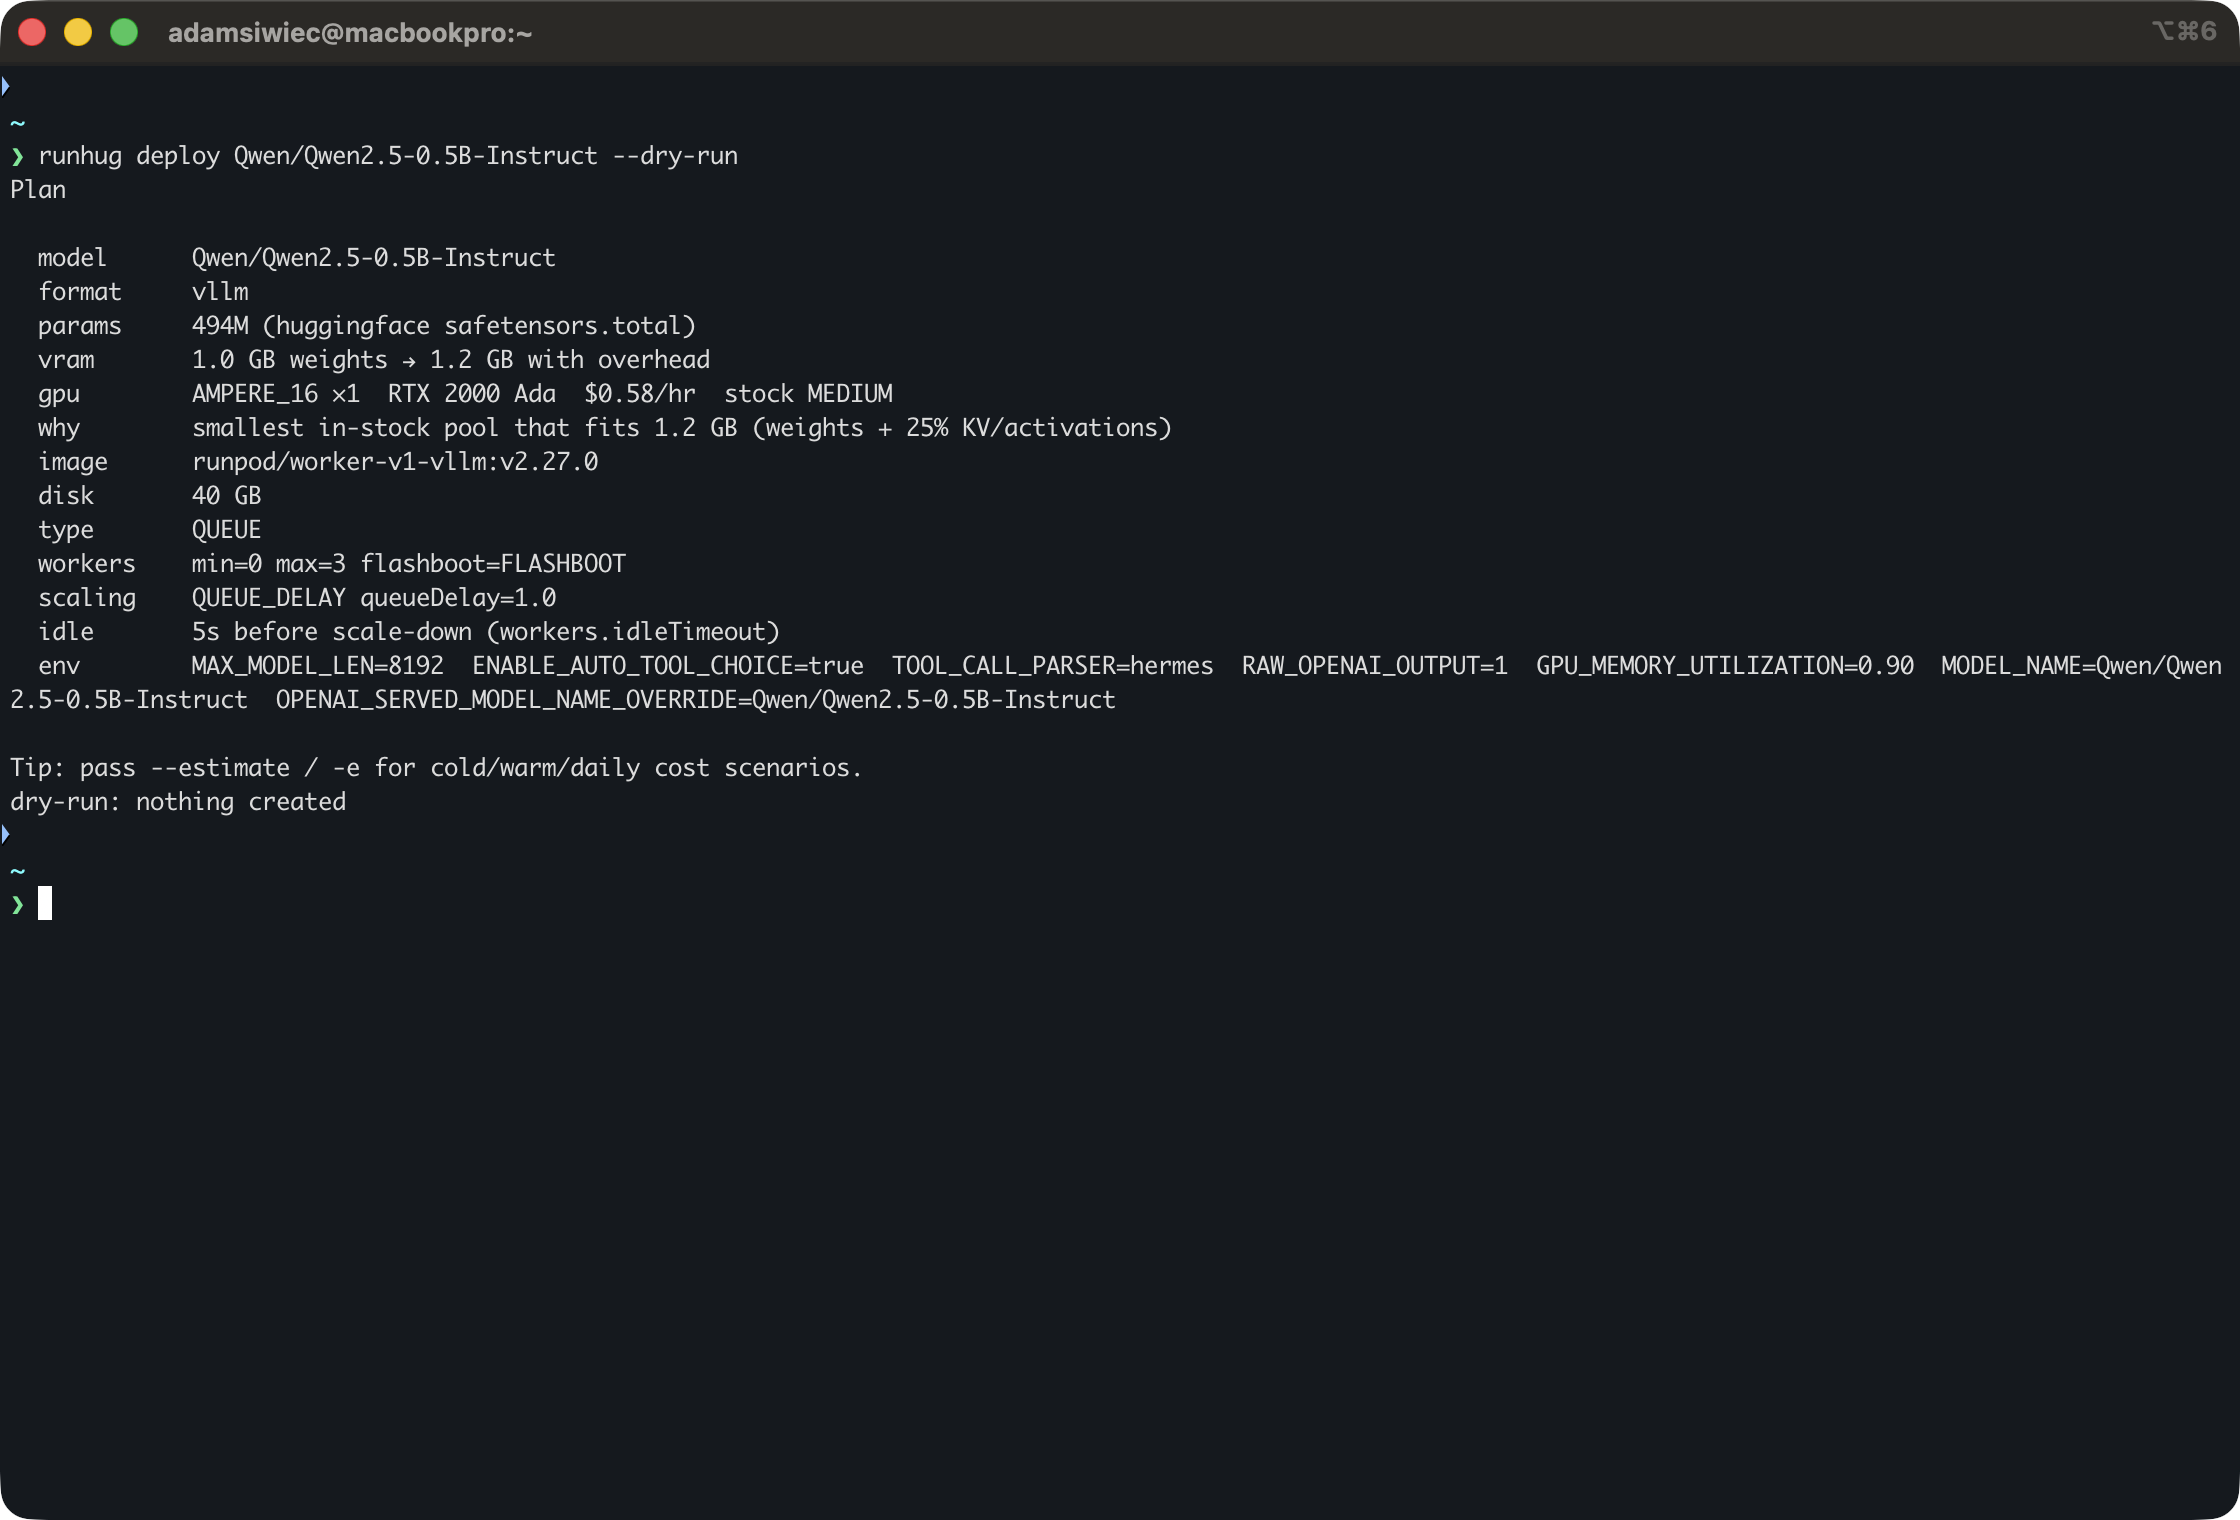Click the green prompt chevron beside the cursor
The height and width of the screenshot is (1520, 2240).
[x=17, y=905]
